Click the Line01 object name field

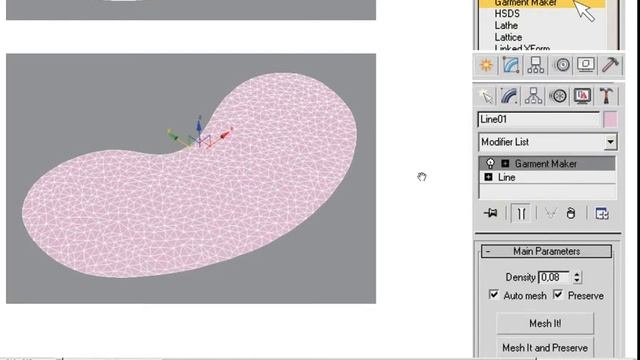(x=539, y=120)
